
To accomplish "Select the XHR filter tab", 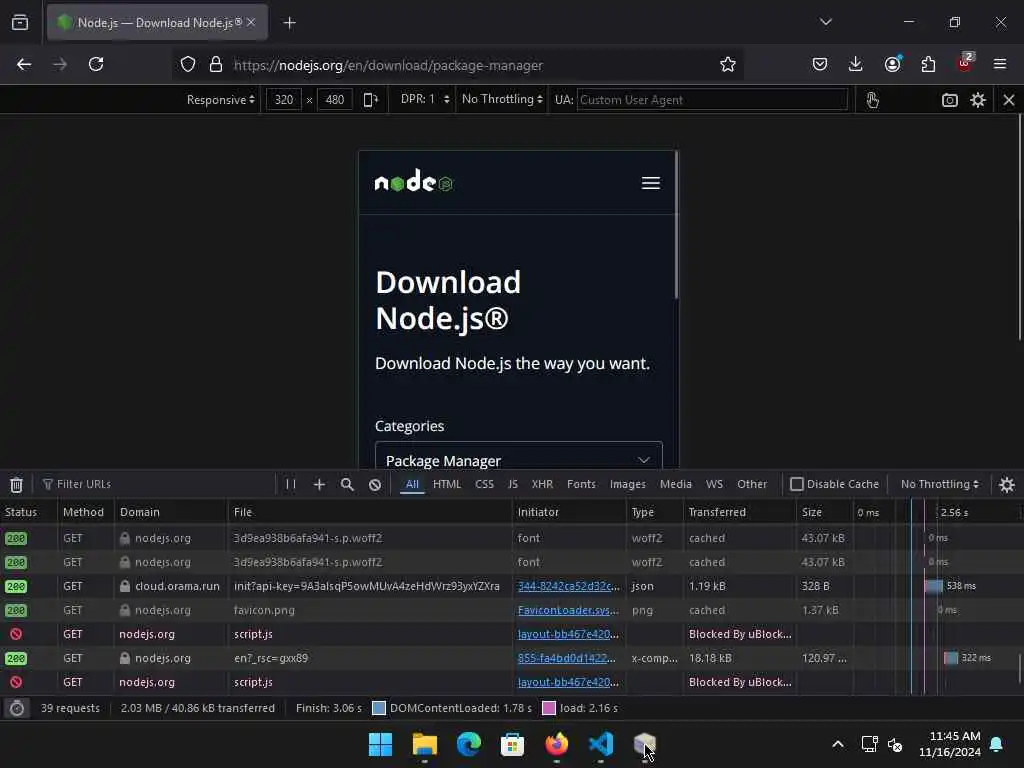I will [x=542, y=484].
